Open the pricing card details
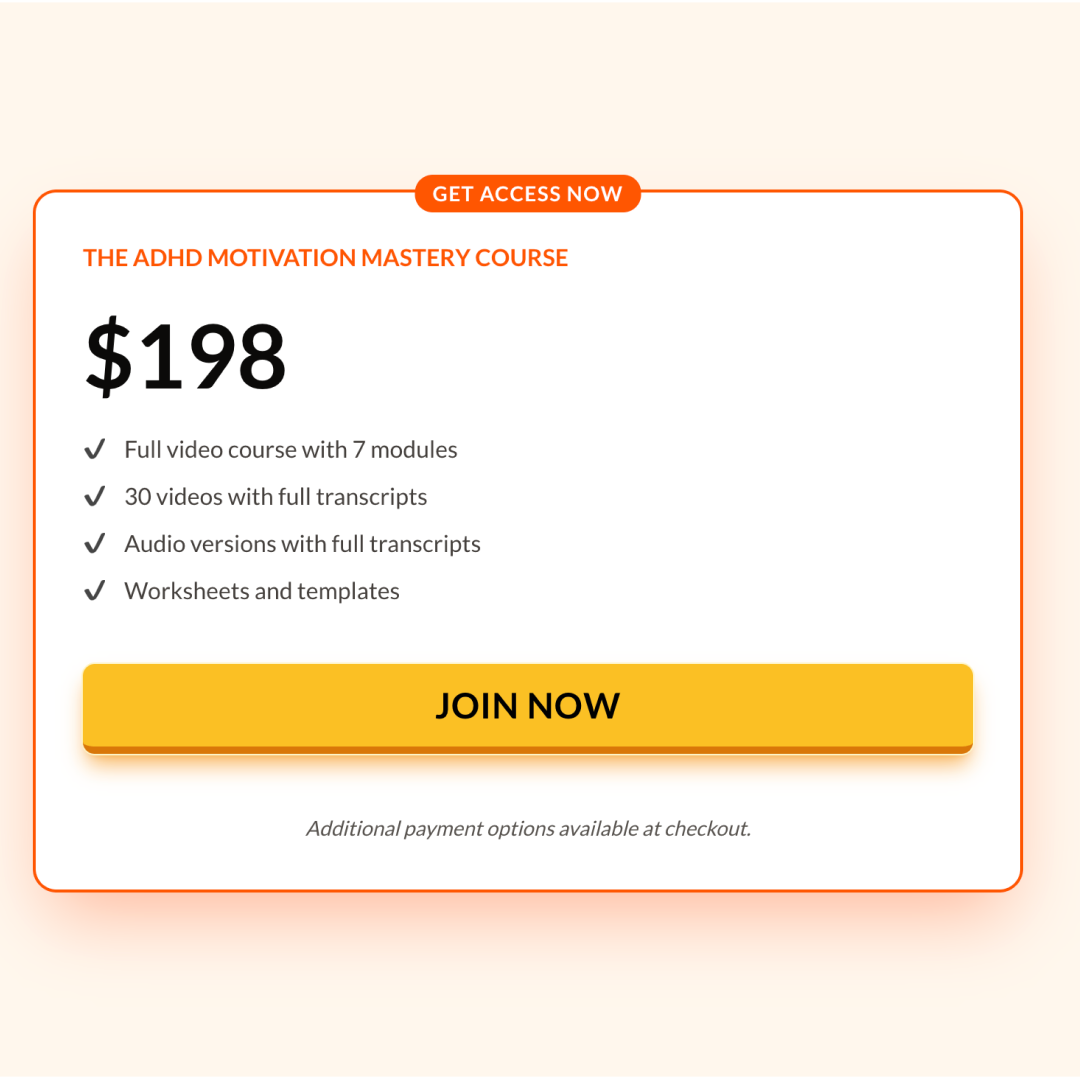This screenshot has height=1080, width=1080. tap(528, 540)
